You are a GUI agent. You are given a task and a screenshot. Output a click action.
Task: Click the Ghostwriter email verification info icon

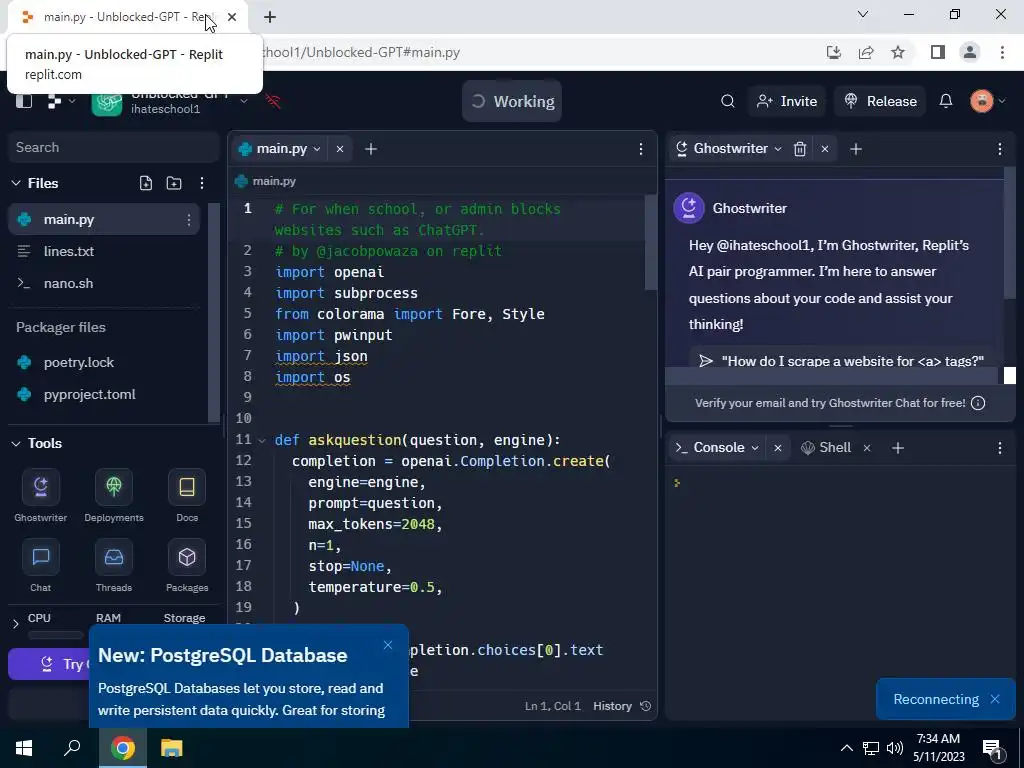click(978, 403)
